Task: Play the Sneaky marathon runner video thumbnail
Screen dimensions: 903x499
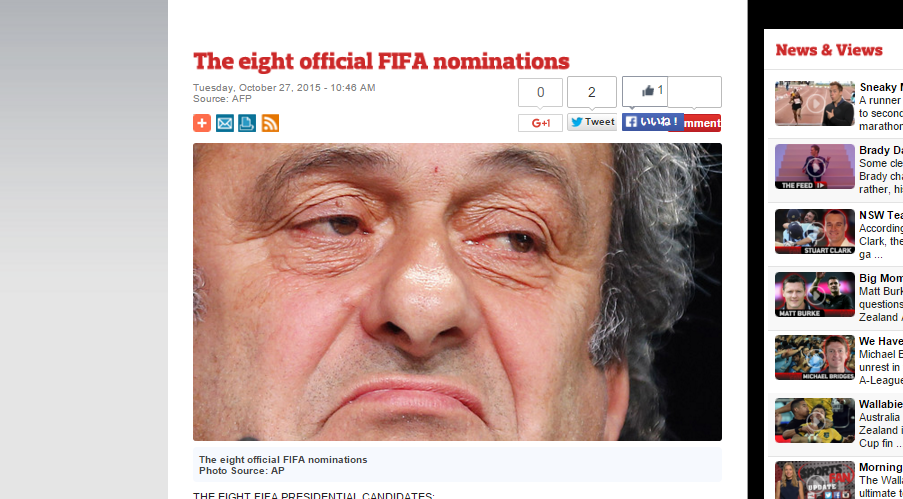Action: click(814, 103)
